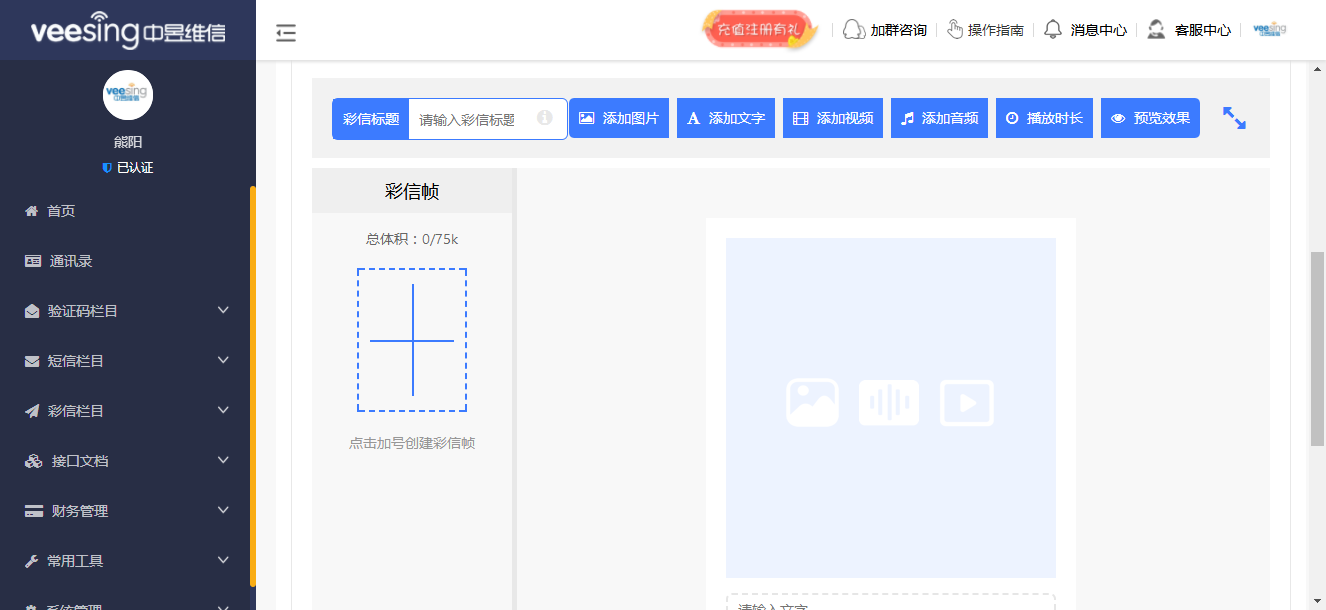Click the home icon beside 首页
Screen dimensions: 1326x610
[x=32, y=211]
